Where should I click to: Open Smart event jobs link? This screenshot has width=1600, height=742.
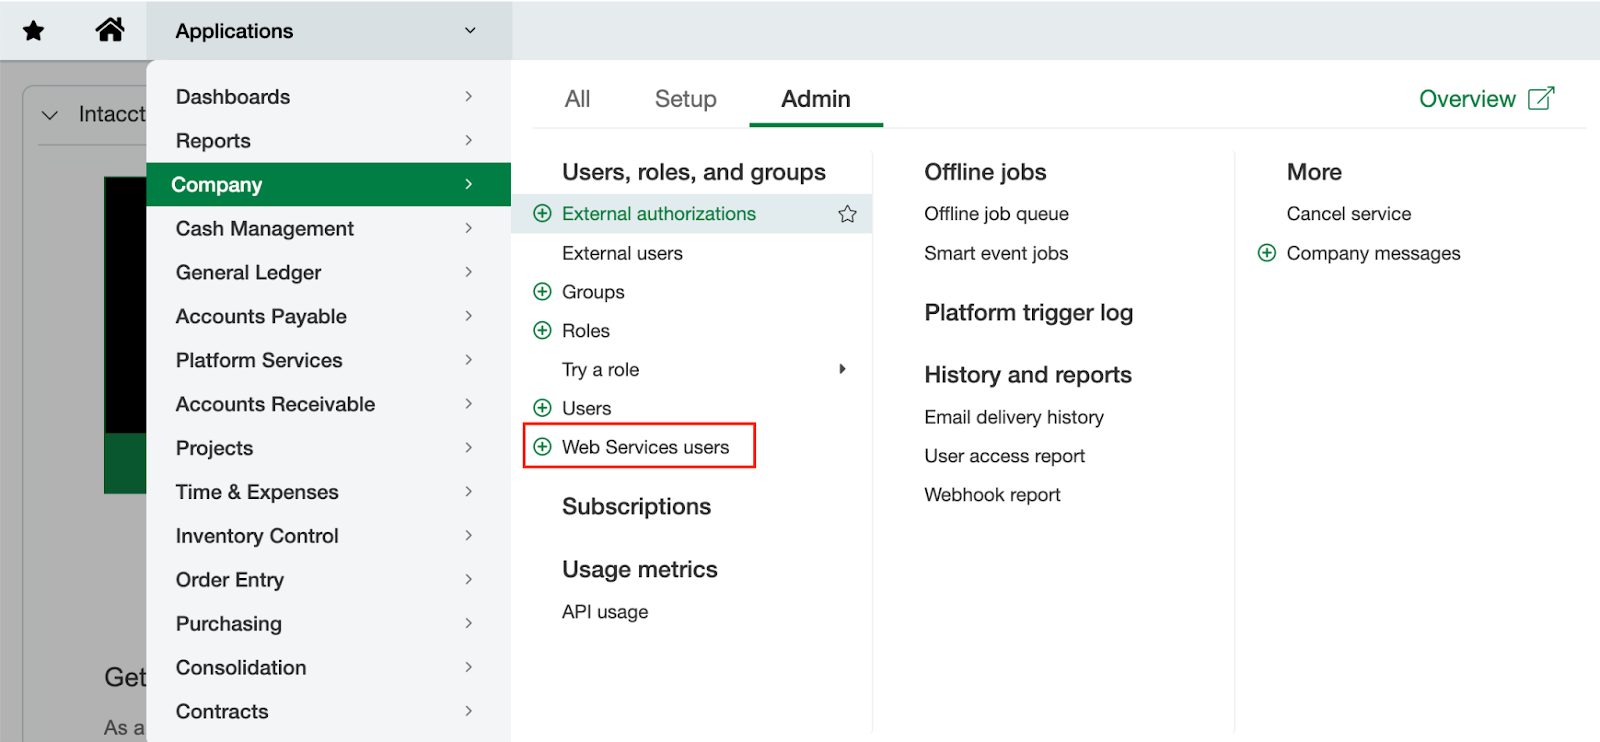click(996, 253)
